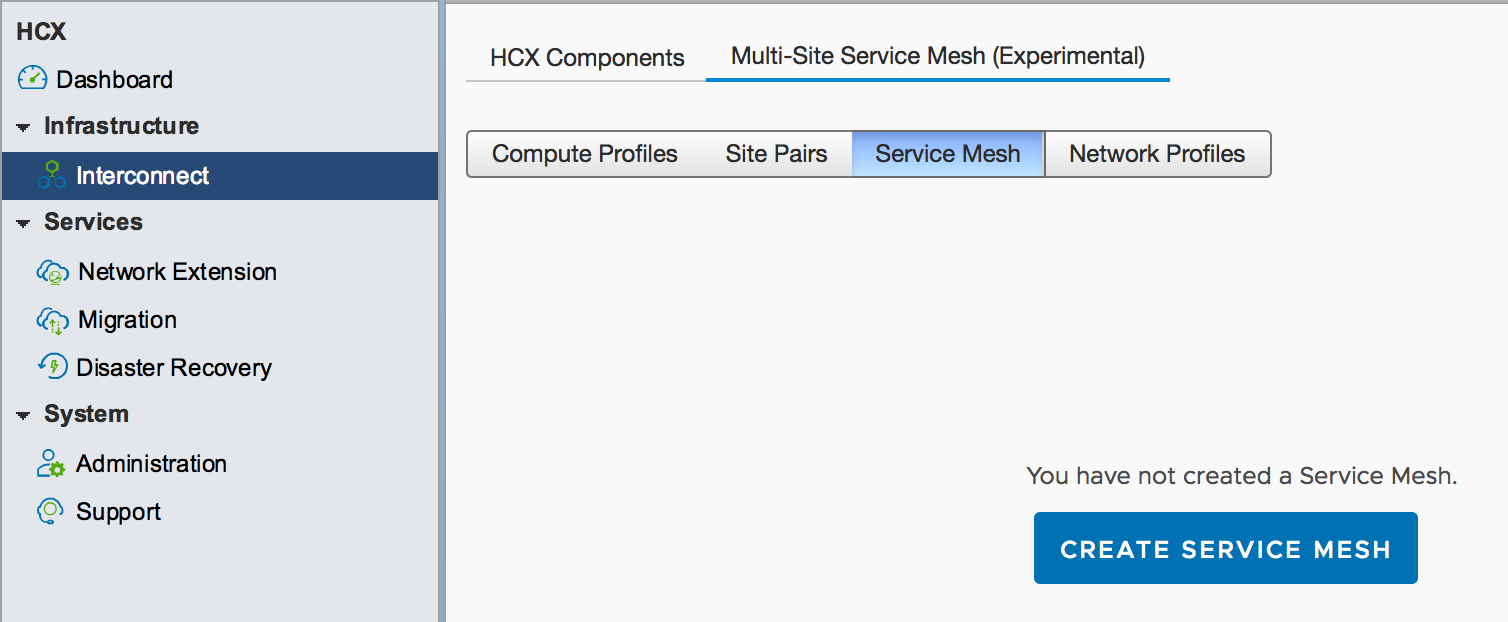
Task: Select the Network Profiles tab
Action: pos(1157,154)
